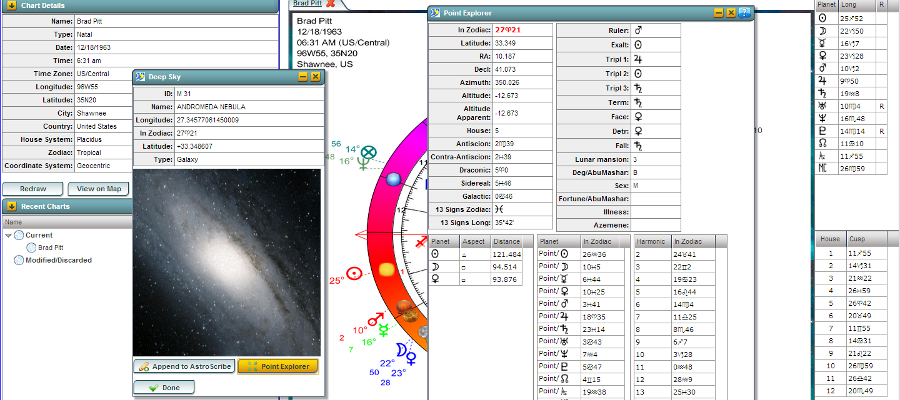Click the Point Explorer title bar icon
900x400 pixels.
(x=436, y=13)
